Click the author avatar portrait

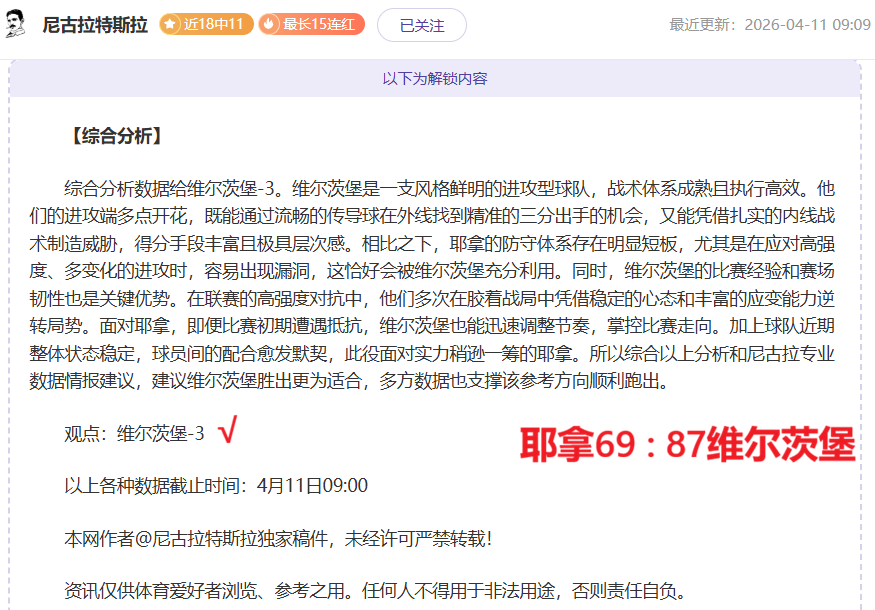[16, 24]
